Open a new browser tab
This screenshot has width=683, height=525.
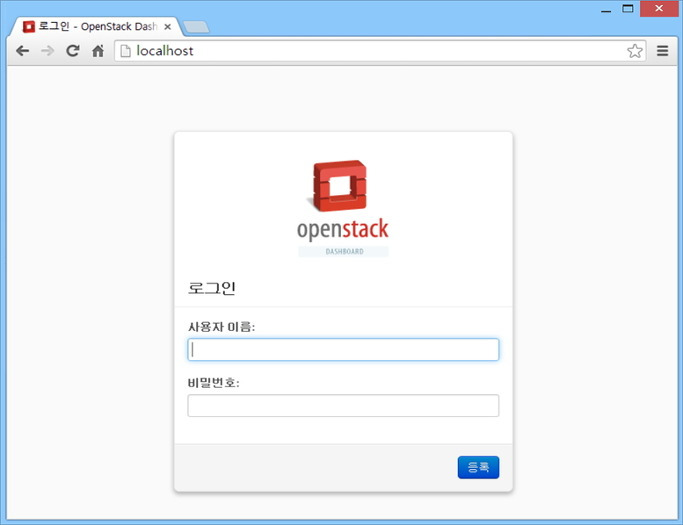196,27
